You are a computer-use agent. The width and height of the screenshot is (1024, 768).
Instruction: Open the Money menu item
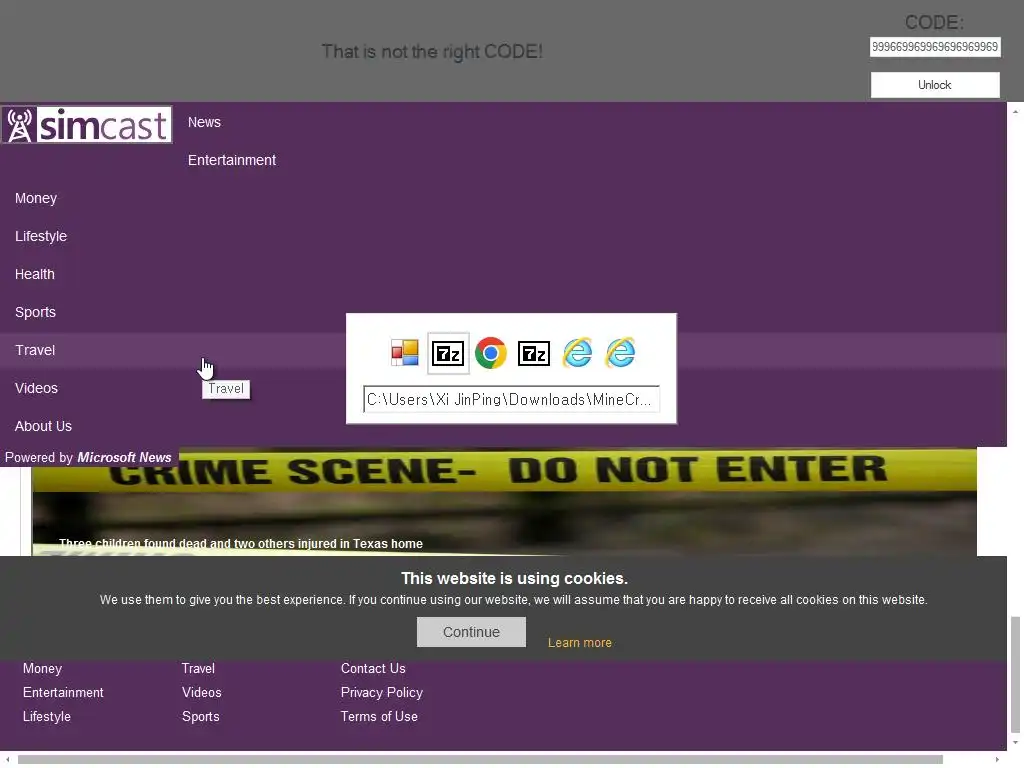(x=36, y=198)
